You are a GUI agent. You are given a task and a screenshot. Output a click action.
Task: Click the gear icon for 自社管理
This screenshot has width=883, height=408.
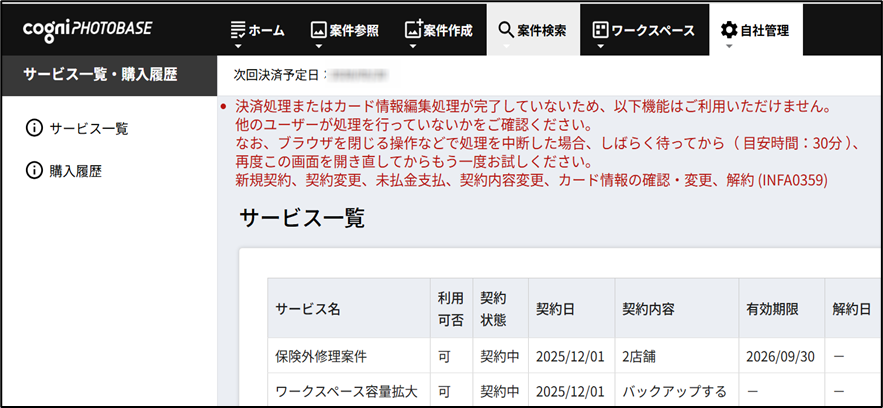click(728, 30)
